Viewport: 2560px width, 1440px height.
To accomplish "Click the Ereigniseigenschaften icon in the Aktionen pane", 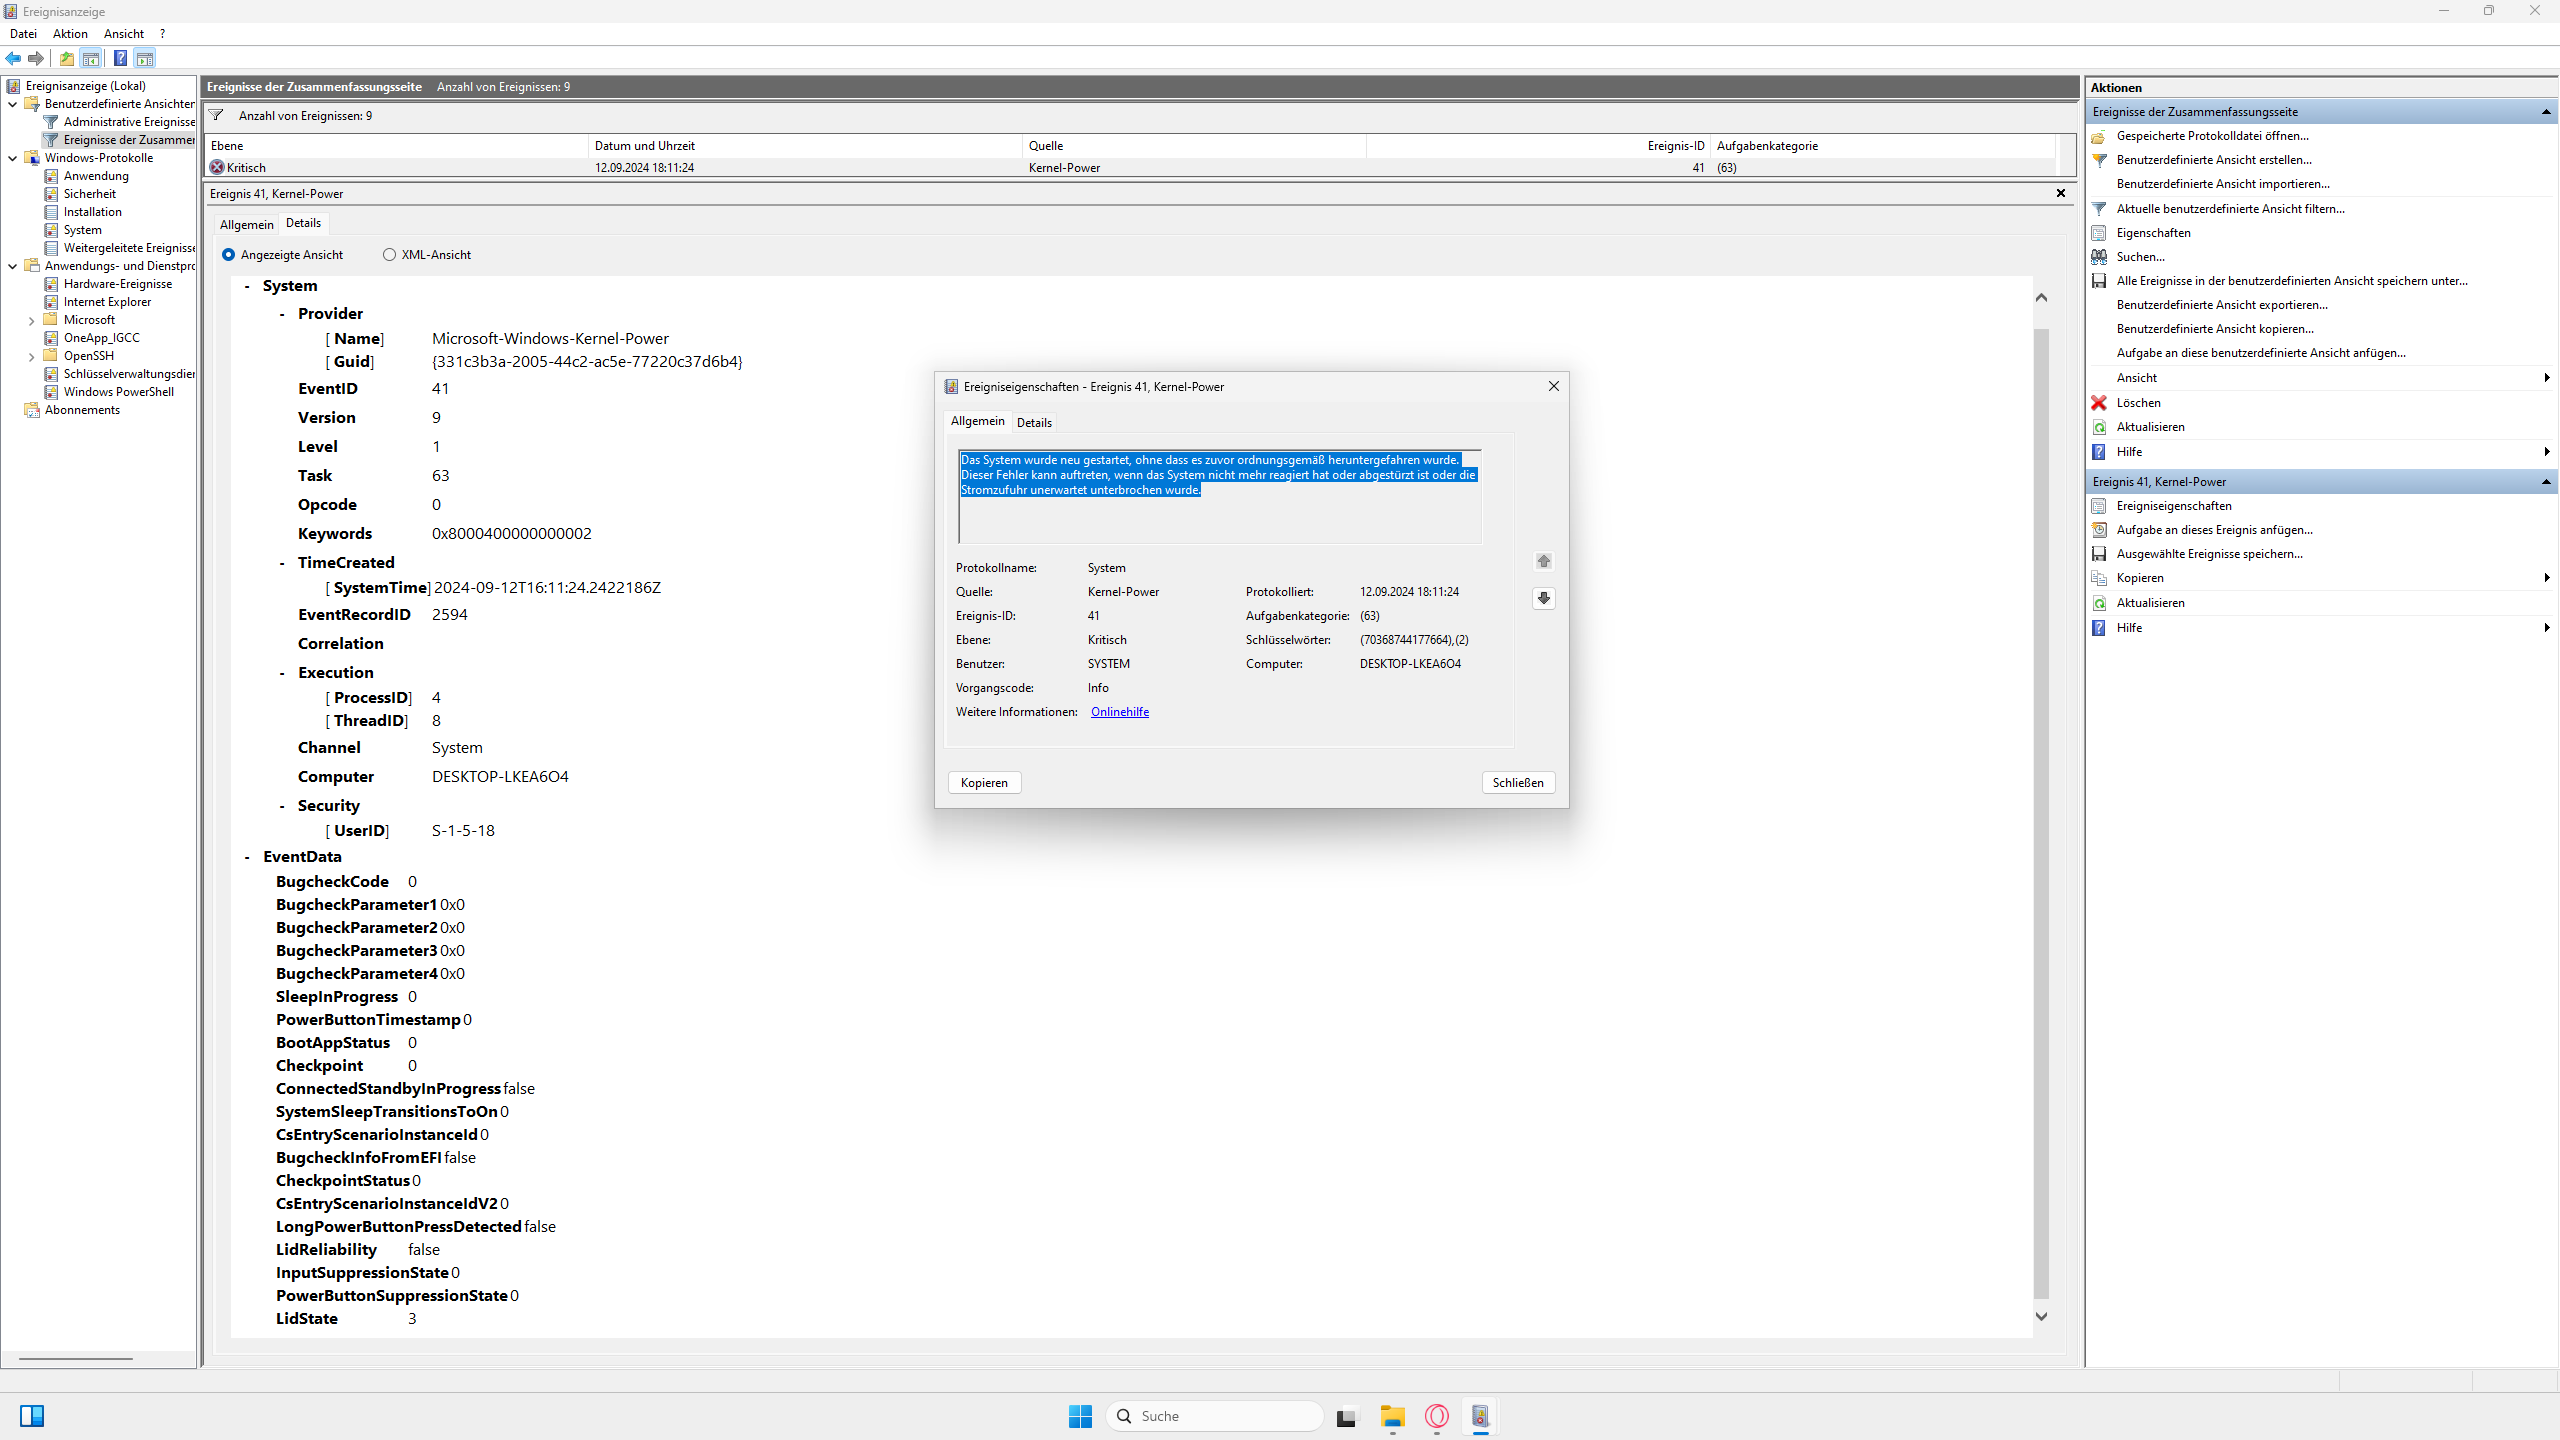I will 2099,505.
